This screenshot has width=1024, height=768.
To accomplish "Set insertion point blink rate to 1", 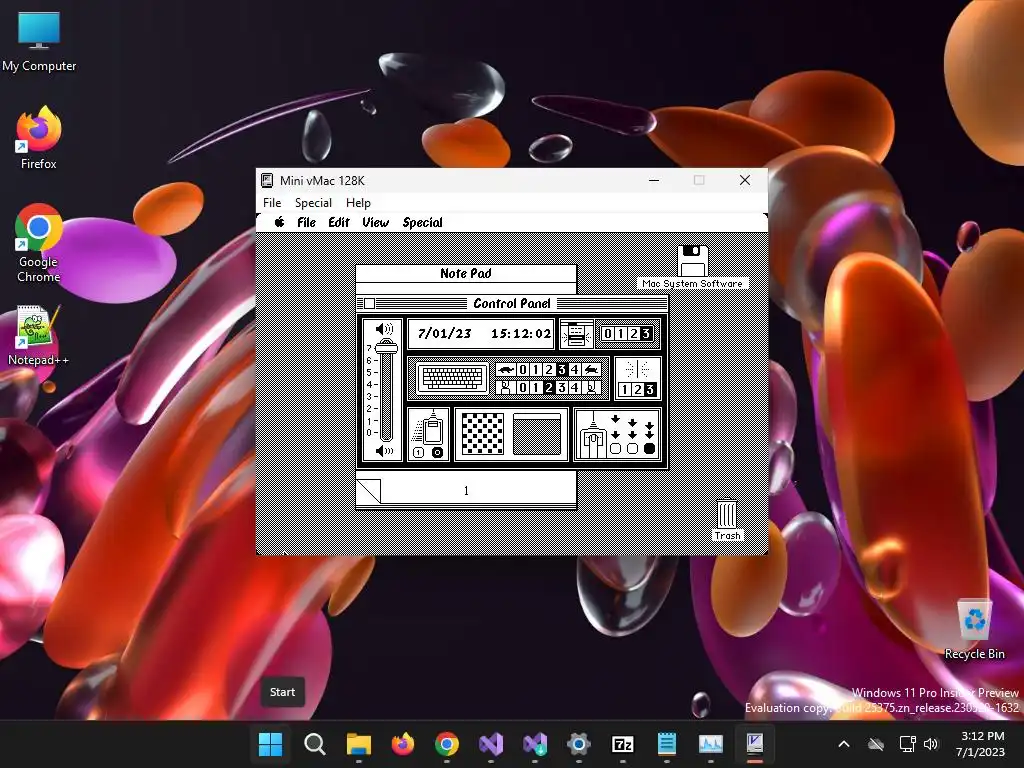I will tap(624, 390).
